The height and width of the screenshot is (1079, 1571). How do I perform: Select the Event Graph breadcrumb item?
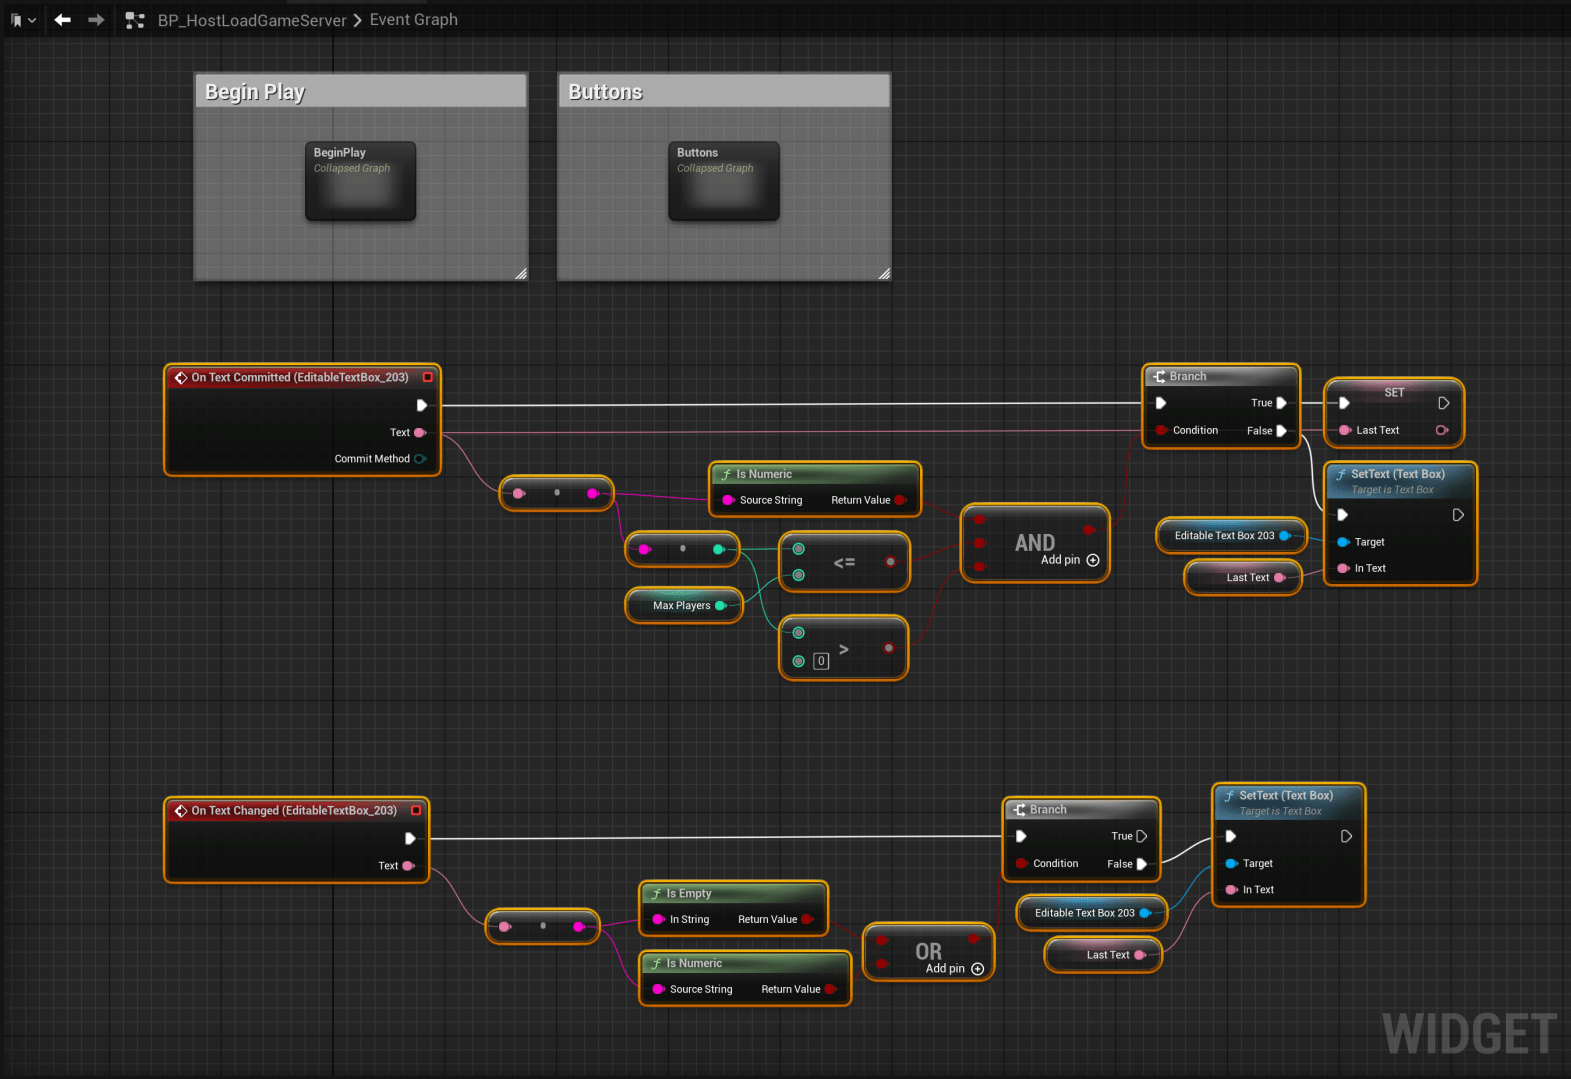tap(413, 20)
